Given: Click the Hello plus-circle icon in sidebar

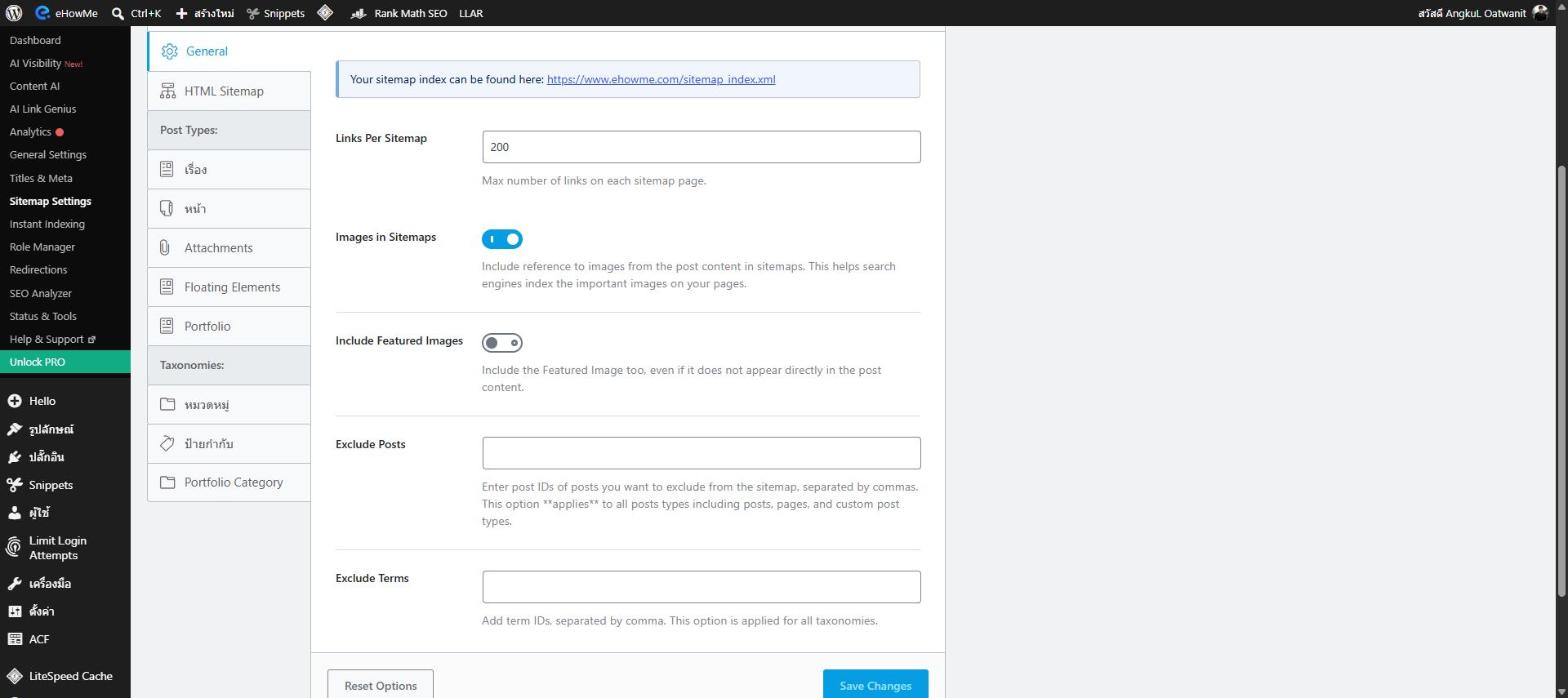Looking at the screenshot, I should tap(14, 401).
